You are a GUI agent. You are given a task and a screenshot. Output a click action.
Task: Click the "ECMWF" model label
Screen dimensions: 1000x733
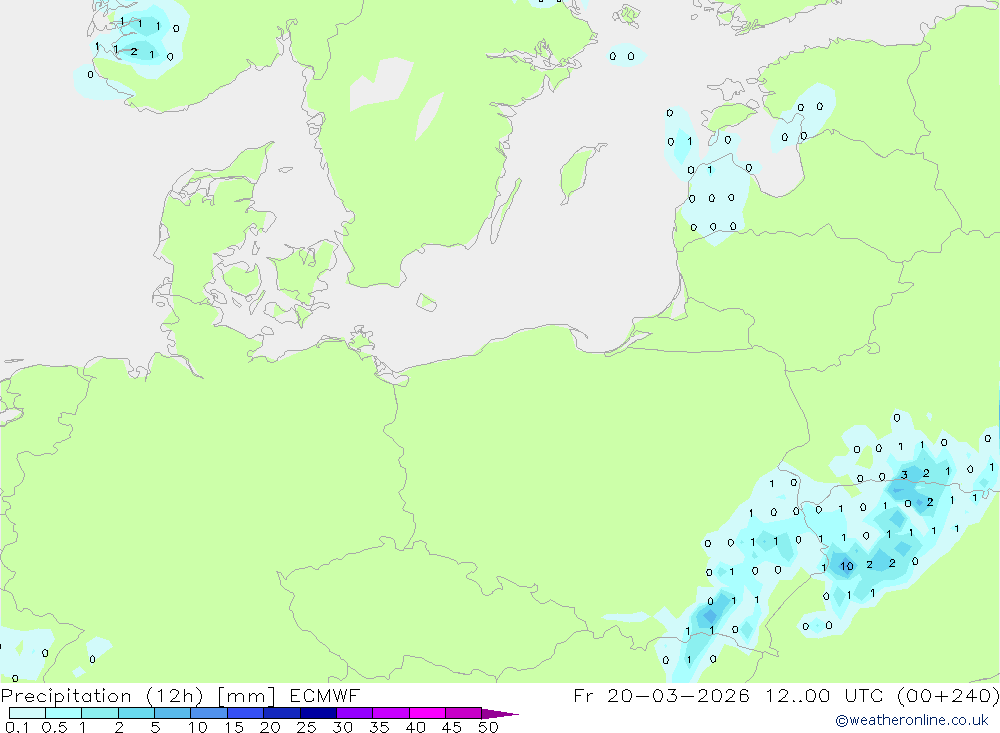tap(325, 695)
